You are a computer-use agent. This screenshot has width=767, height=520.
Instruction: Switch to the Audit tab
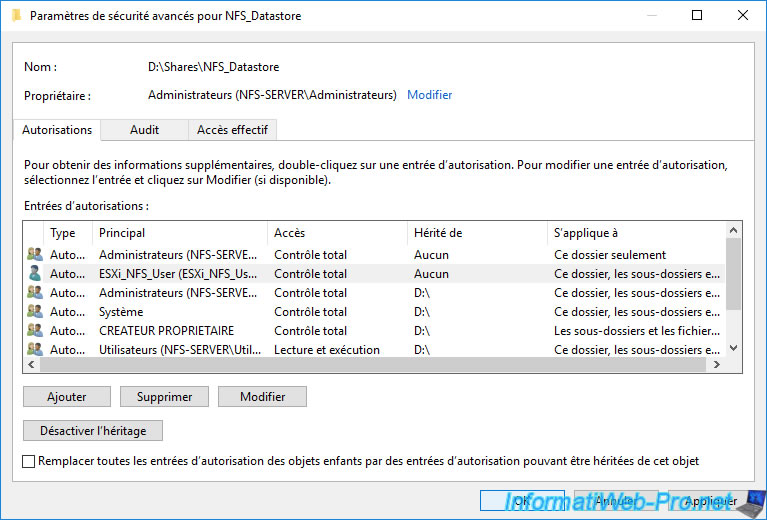tap(144, 130)
